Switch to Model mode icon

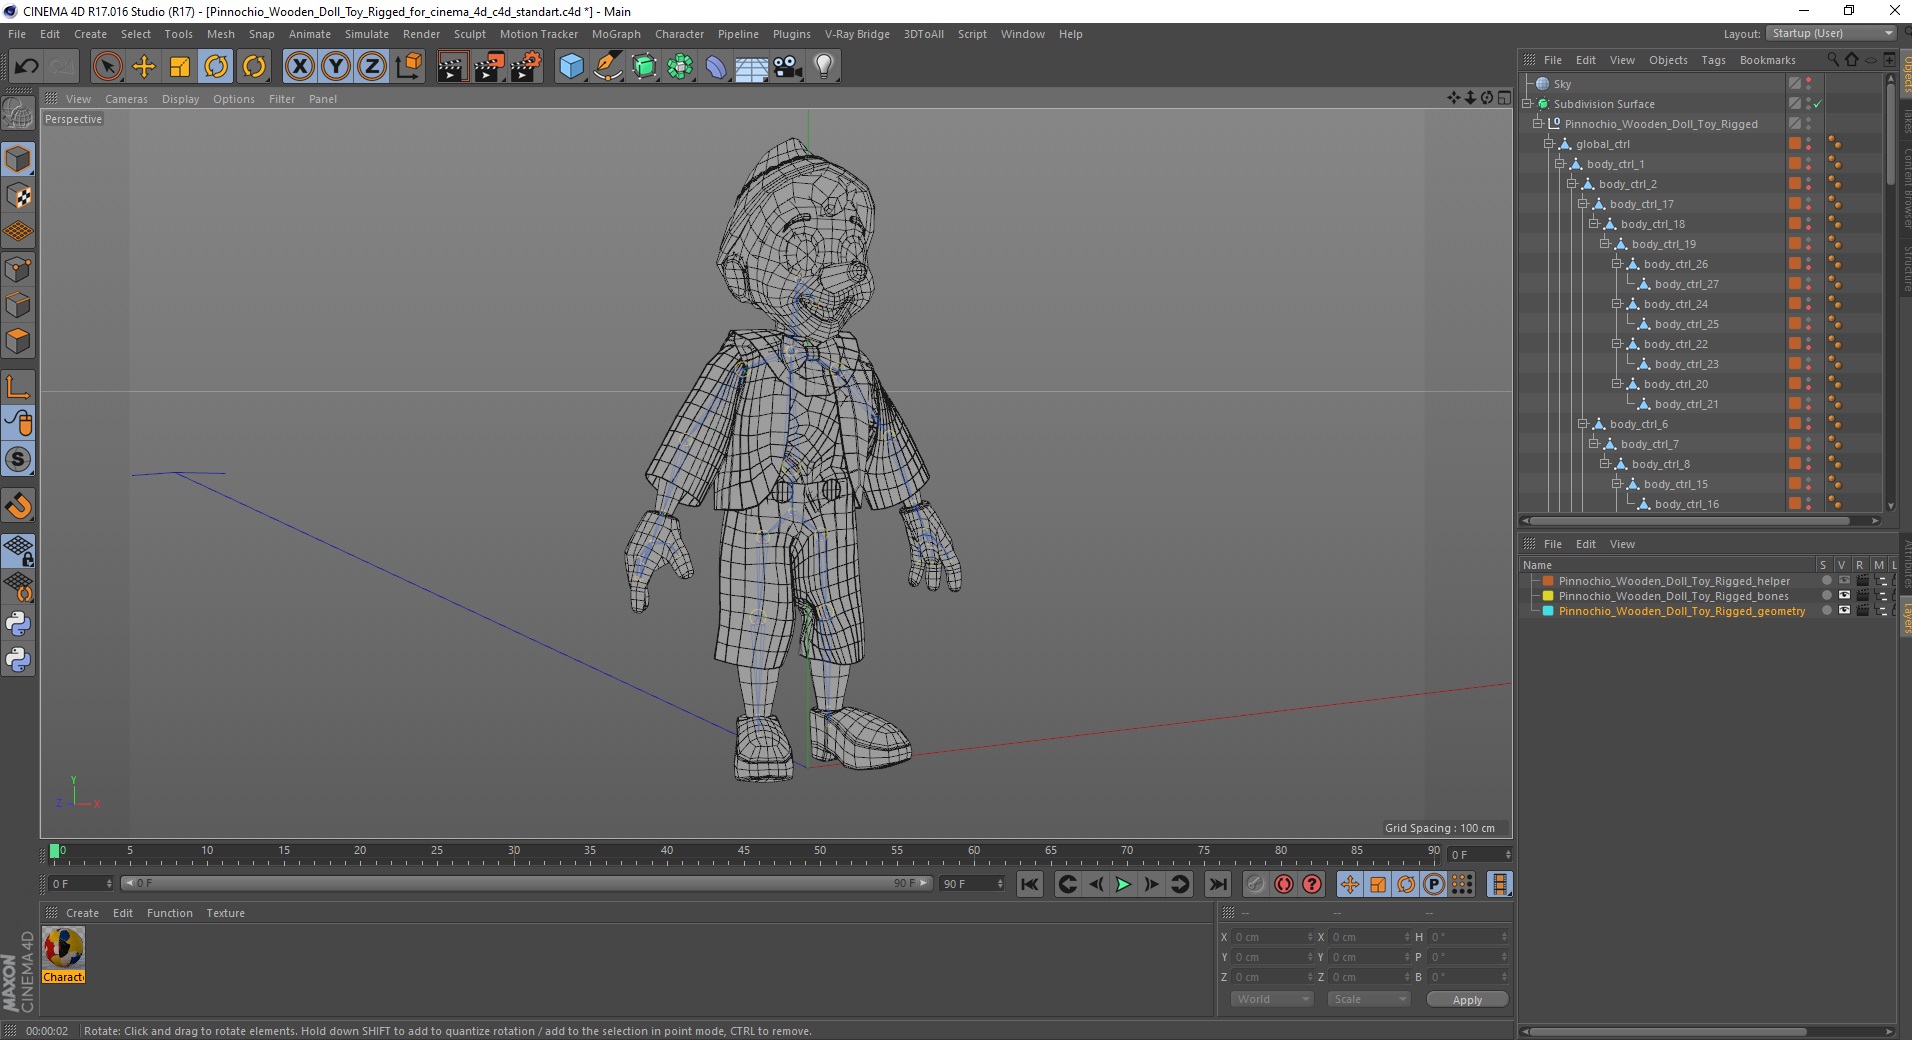pos(18,159)
